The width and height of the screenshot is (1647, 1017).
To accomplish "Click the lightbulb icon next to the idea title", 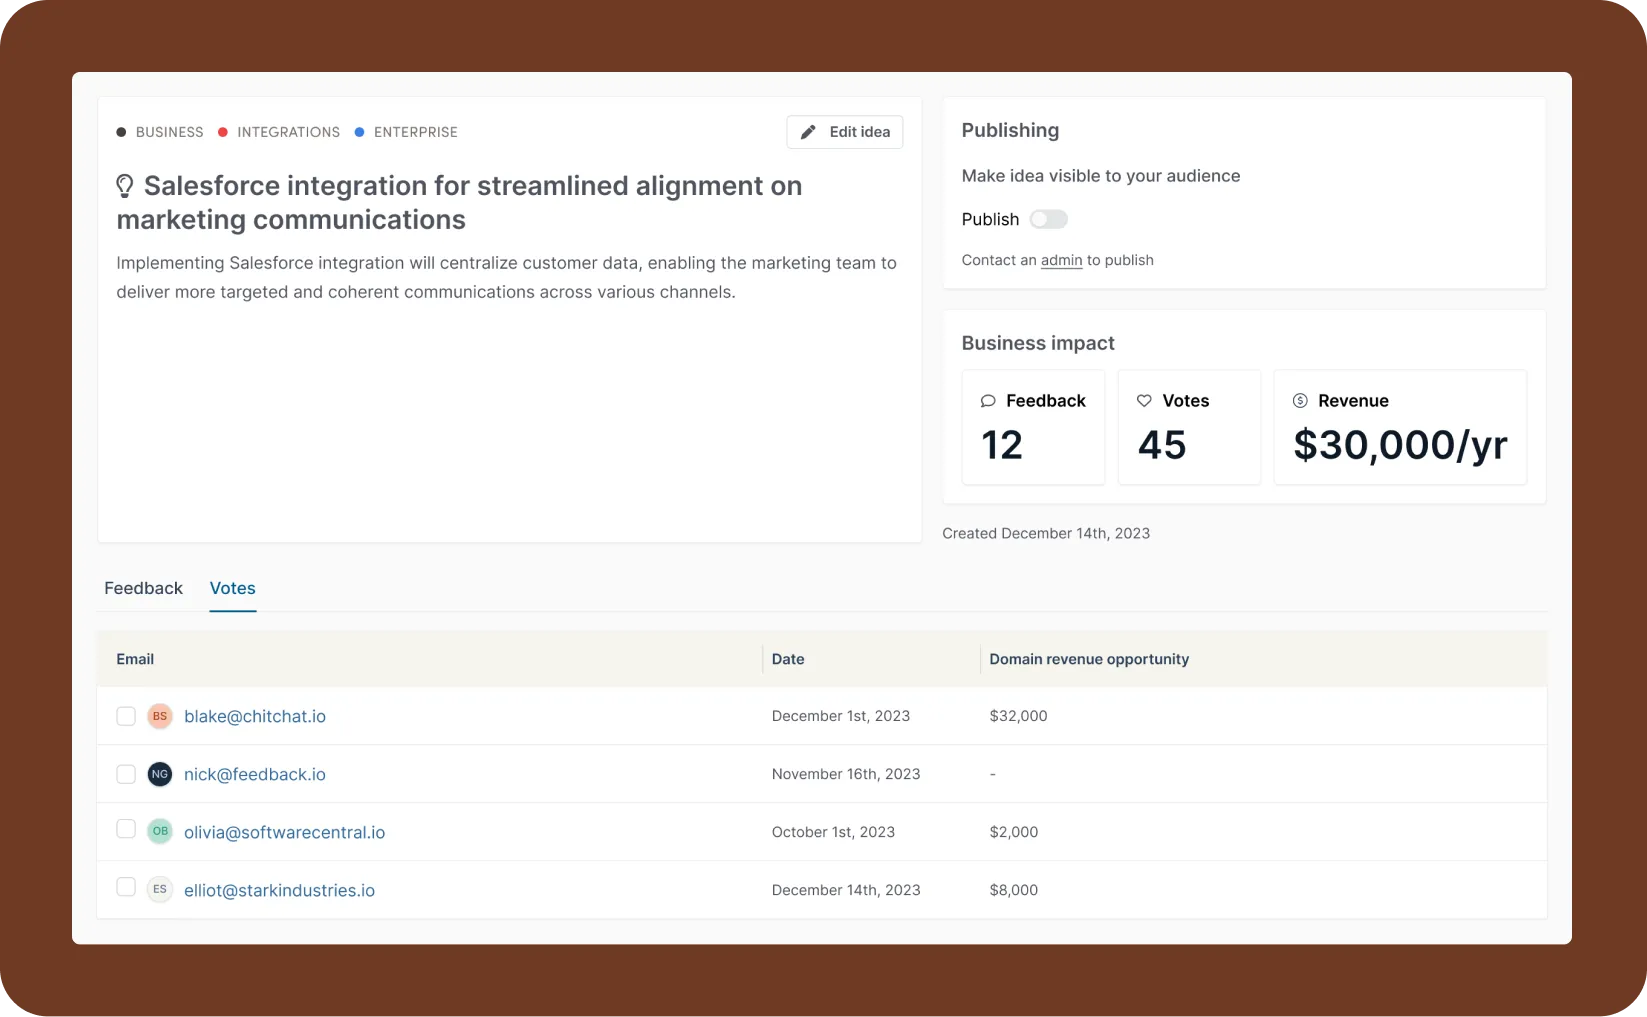I will pyautogui.click(x=124, y=185).
